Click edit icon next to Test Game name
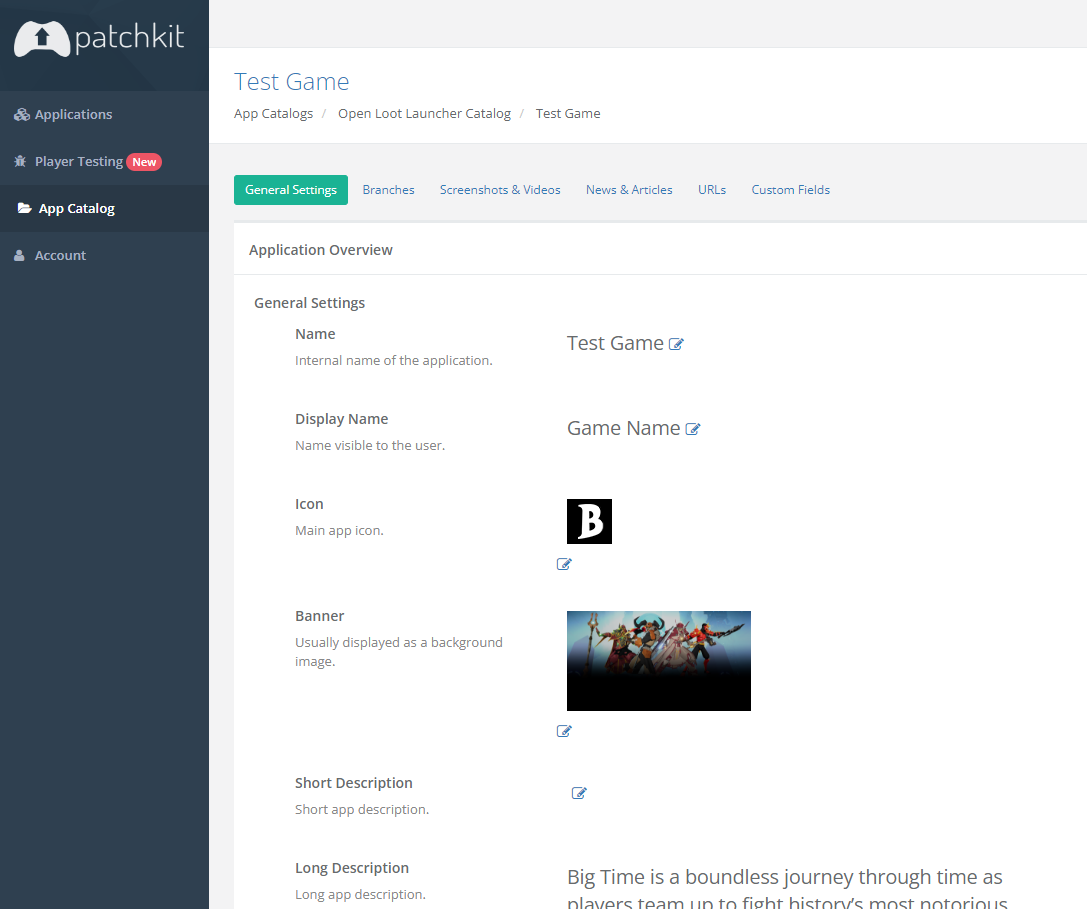The width and height of the screenshot is (1087, 909). tap(676, 344)
